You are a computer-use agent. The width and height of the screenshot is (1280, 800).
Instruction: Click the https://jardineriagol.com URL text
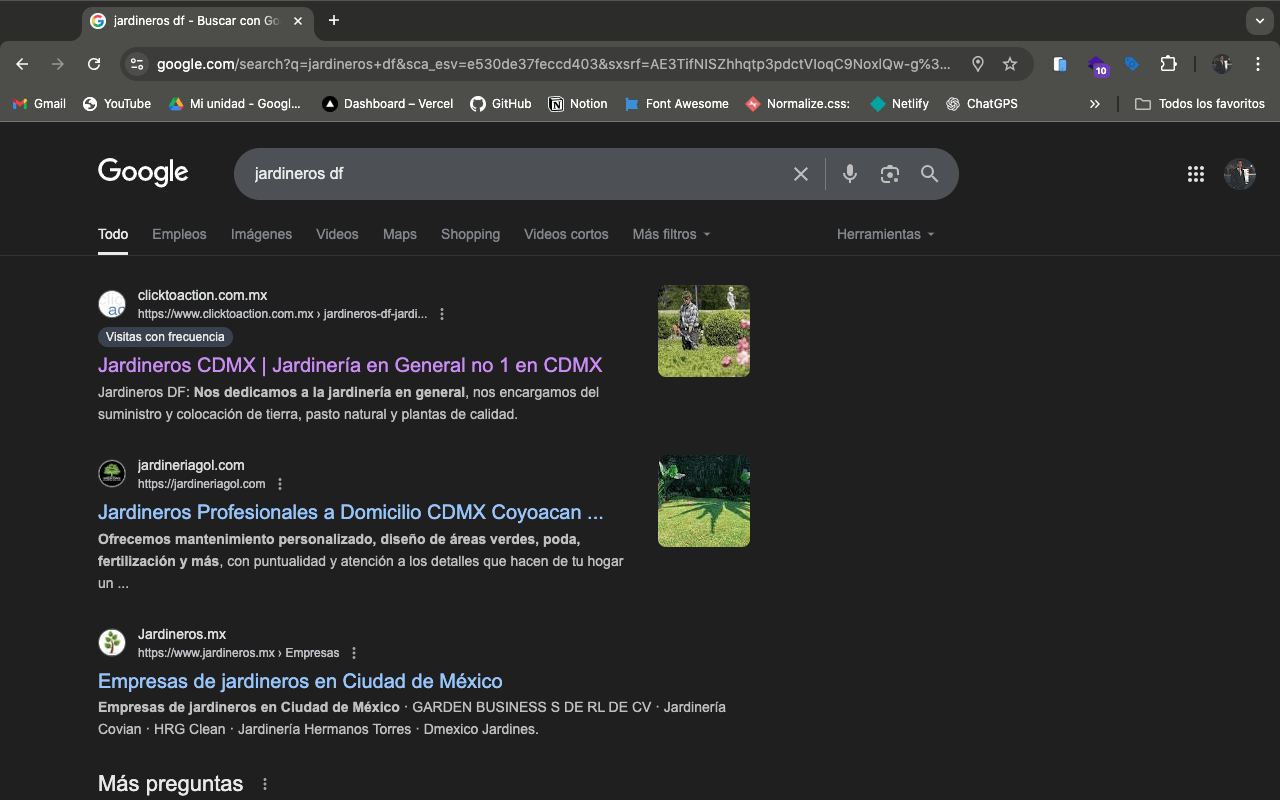pyautogui.click(x=201, y=484)
